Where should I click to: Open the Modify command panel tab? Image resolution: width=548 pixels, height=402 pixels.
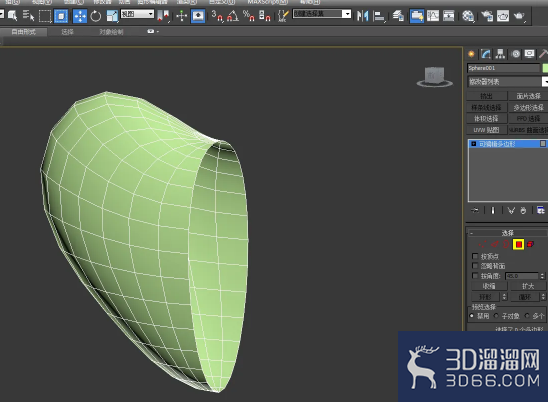click(x=485, y=54)
